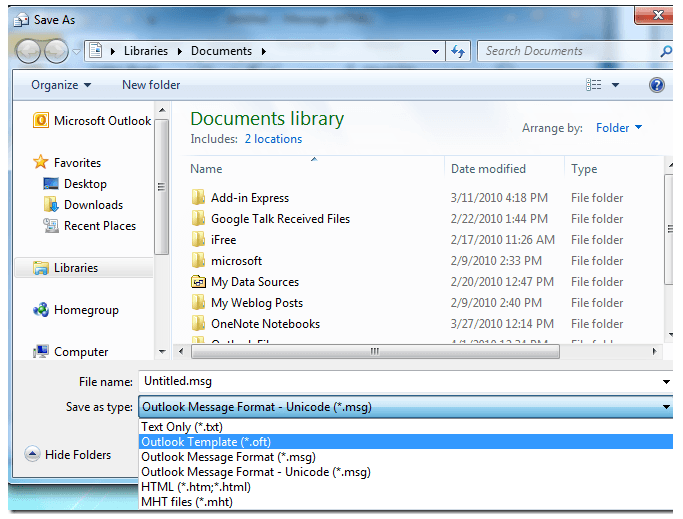The image size is (683, 519).
Task: Click up arrow of navigation pane scrollbar
Action: tap(162, 110)
